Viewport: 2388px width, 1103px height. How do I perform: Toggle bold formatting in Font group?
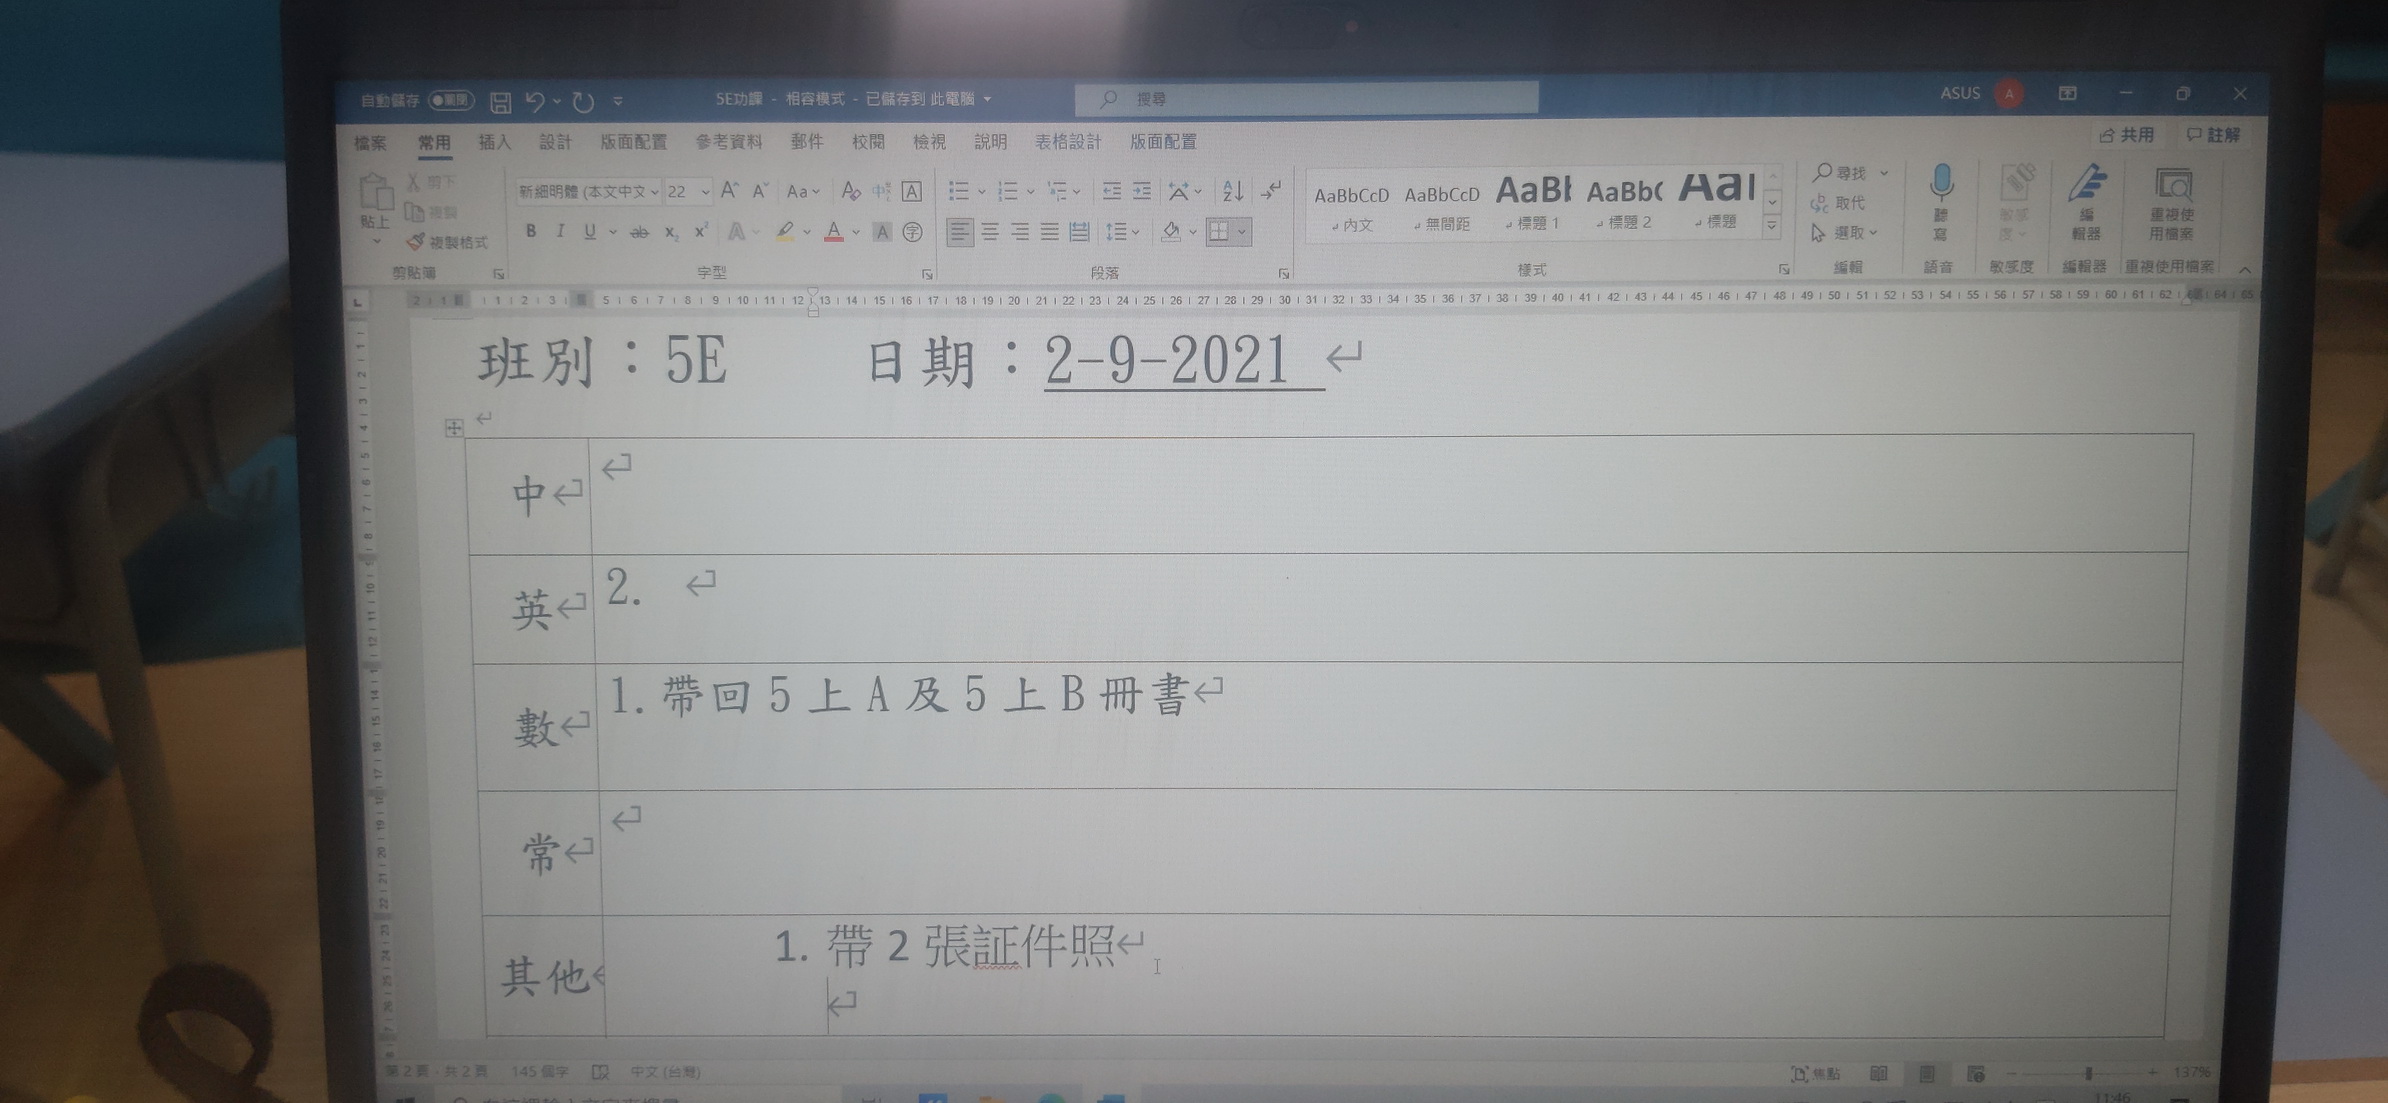click(531, 232)
